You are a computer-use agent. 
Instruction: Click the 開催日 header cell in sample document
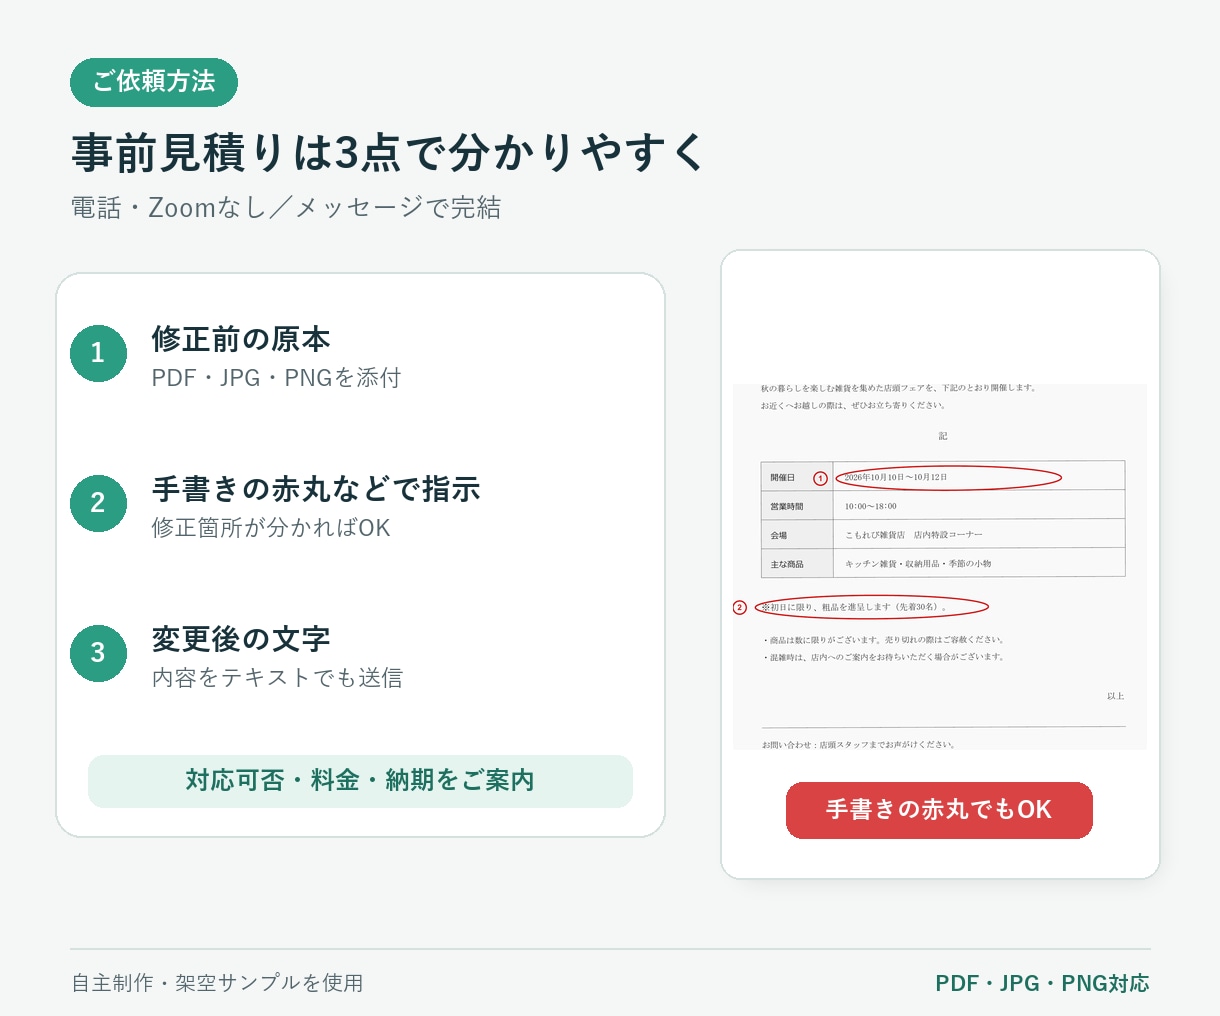tap(797, 475)
